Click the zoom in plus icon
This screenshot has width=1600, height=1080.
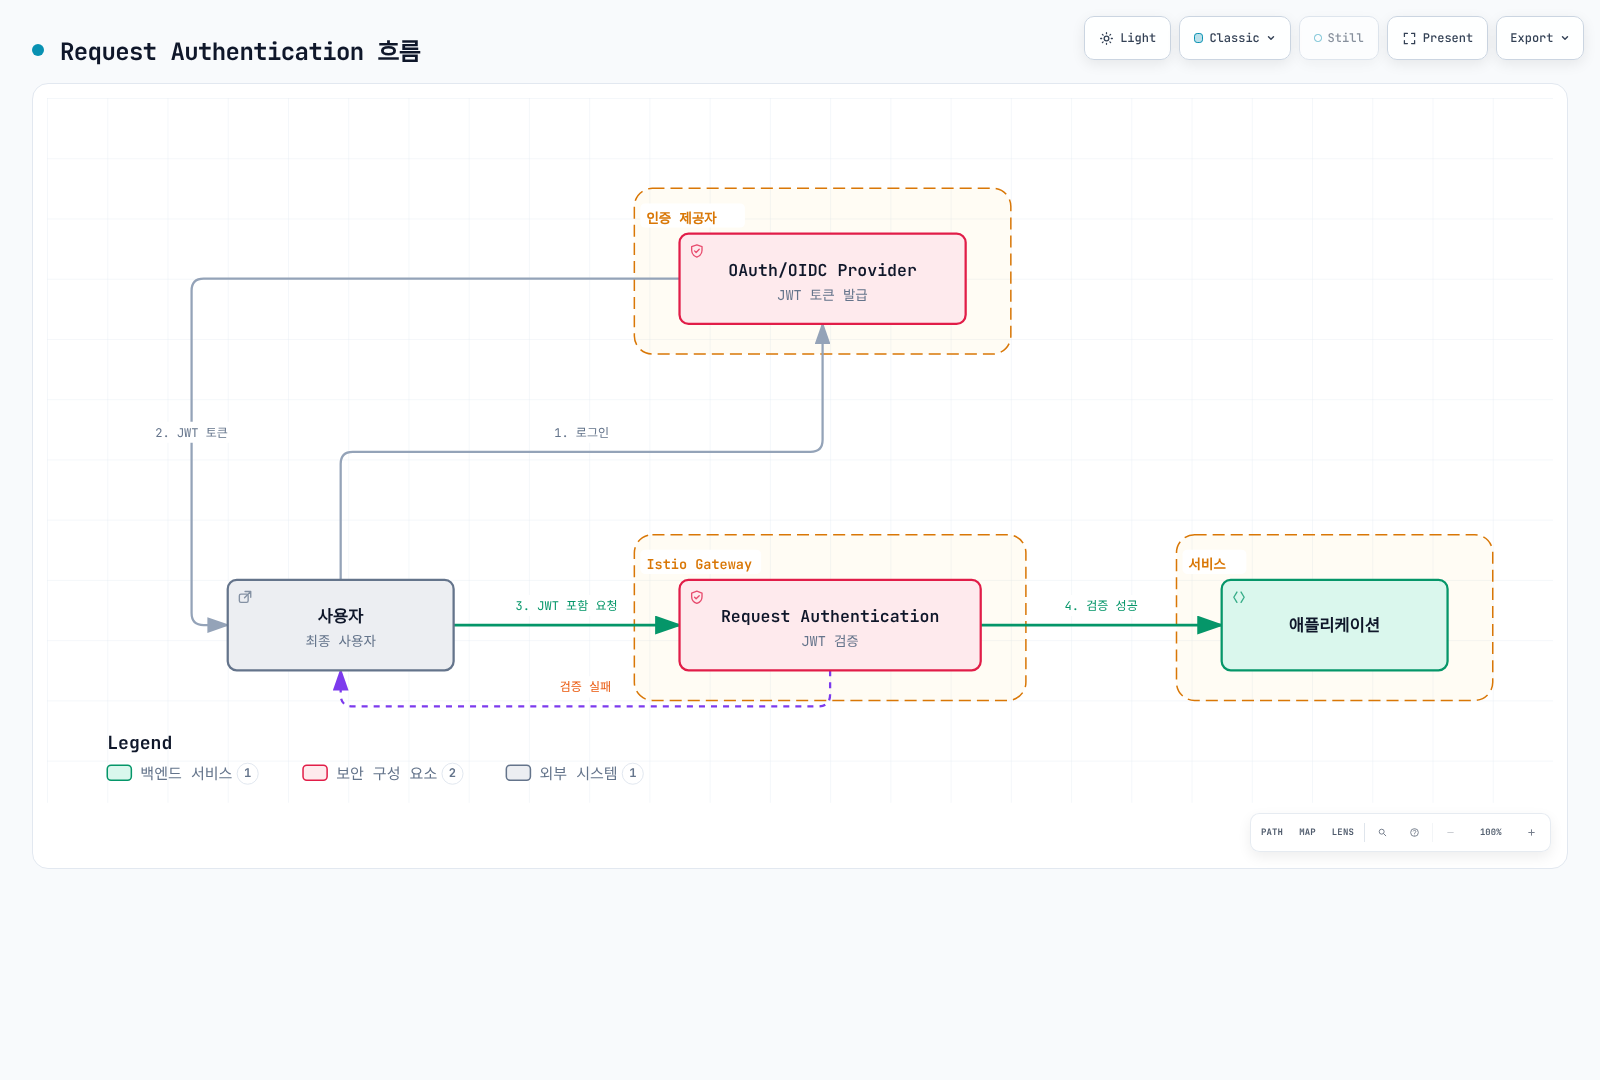[x=1531, y=832]
